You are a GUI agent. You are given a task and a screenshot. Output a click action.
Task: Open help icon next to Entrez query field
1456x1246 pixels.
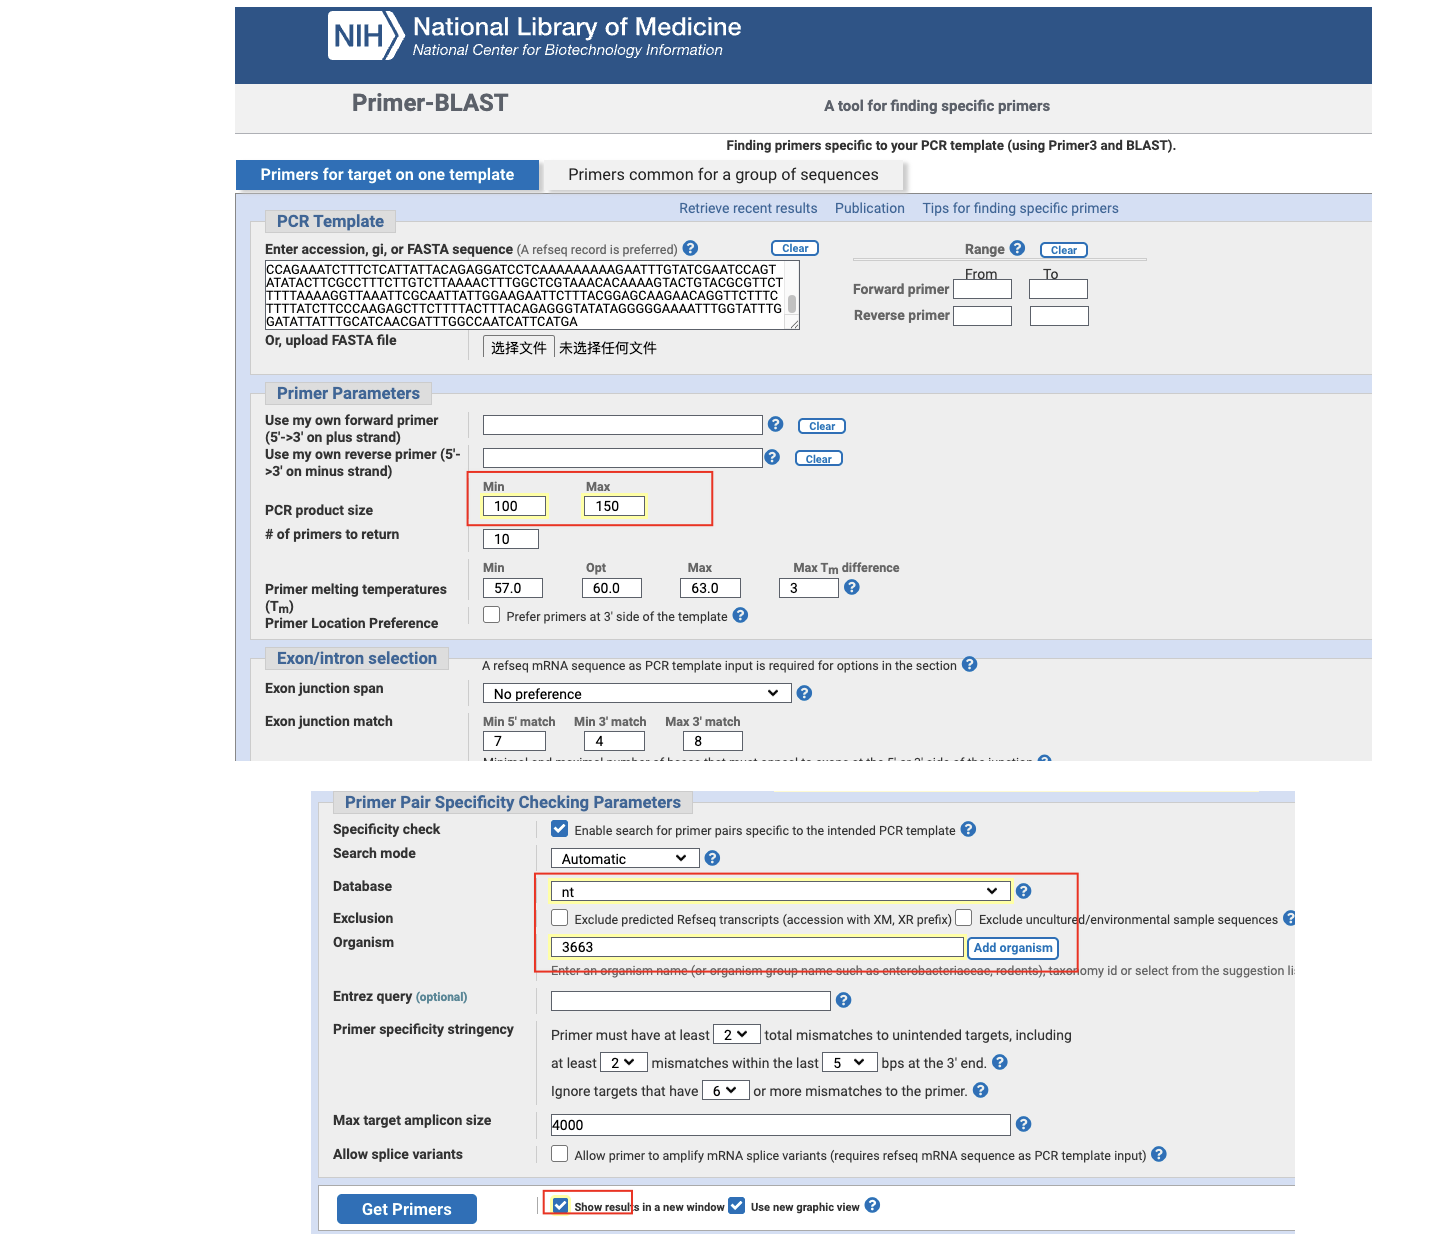click(843, 1000)
